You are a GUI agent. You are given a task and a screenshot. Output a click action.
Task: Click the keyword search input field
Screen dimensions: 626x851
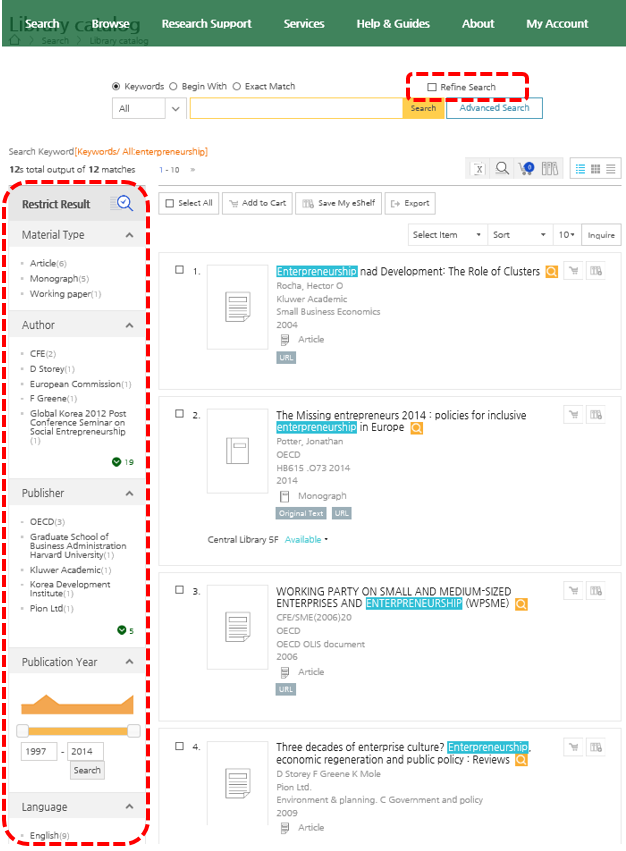(296, 108)
